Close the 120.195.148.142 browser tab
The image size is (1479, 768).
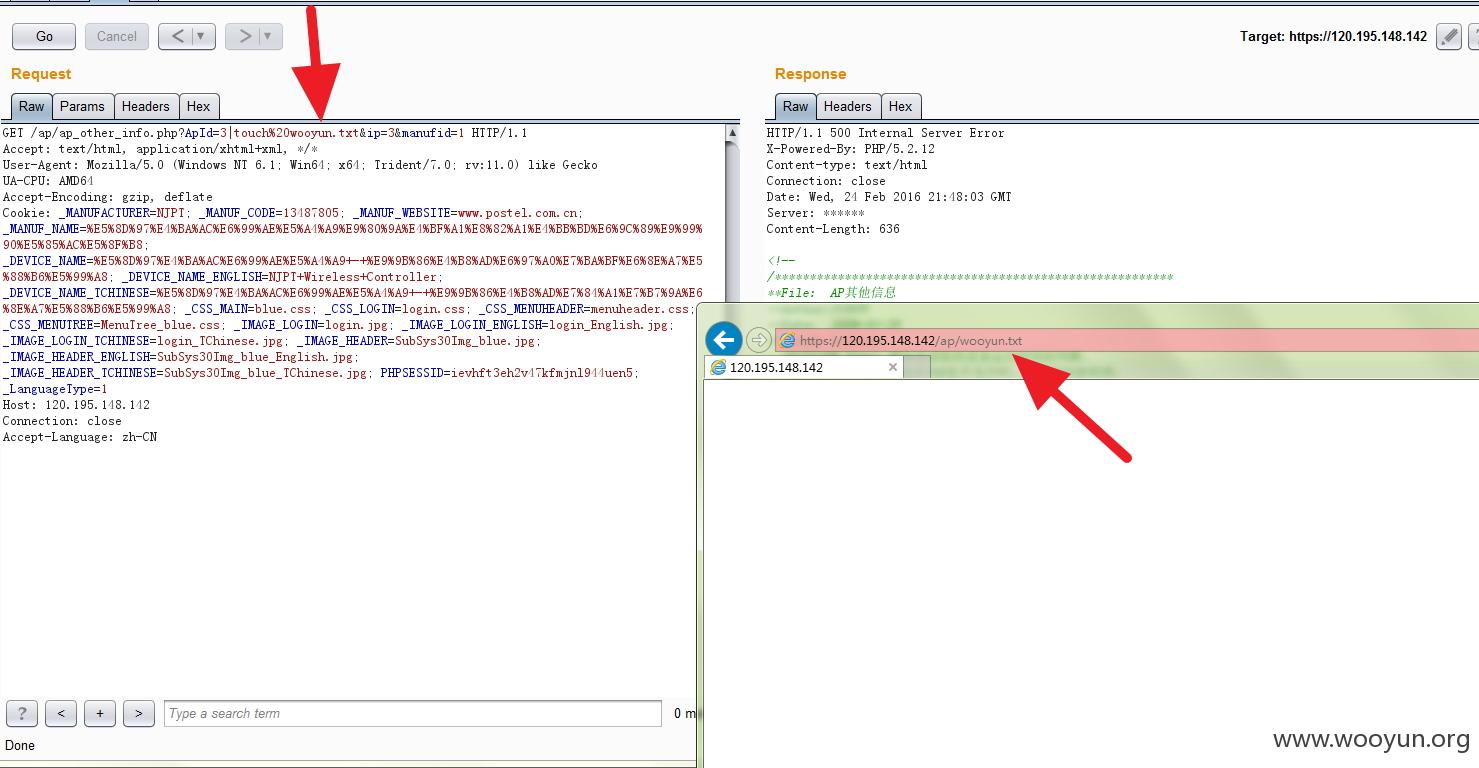893,367
